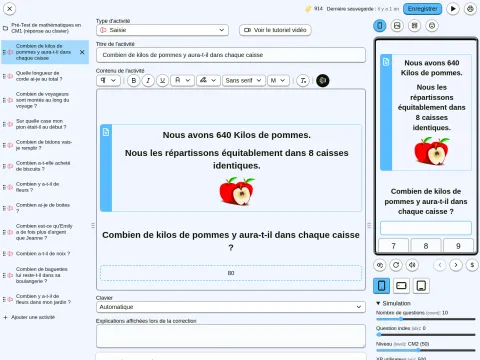
Task: Tap key 8 in the preview keypad
Action: tap(426, 246)
